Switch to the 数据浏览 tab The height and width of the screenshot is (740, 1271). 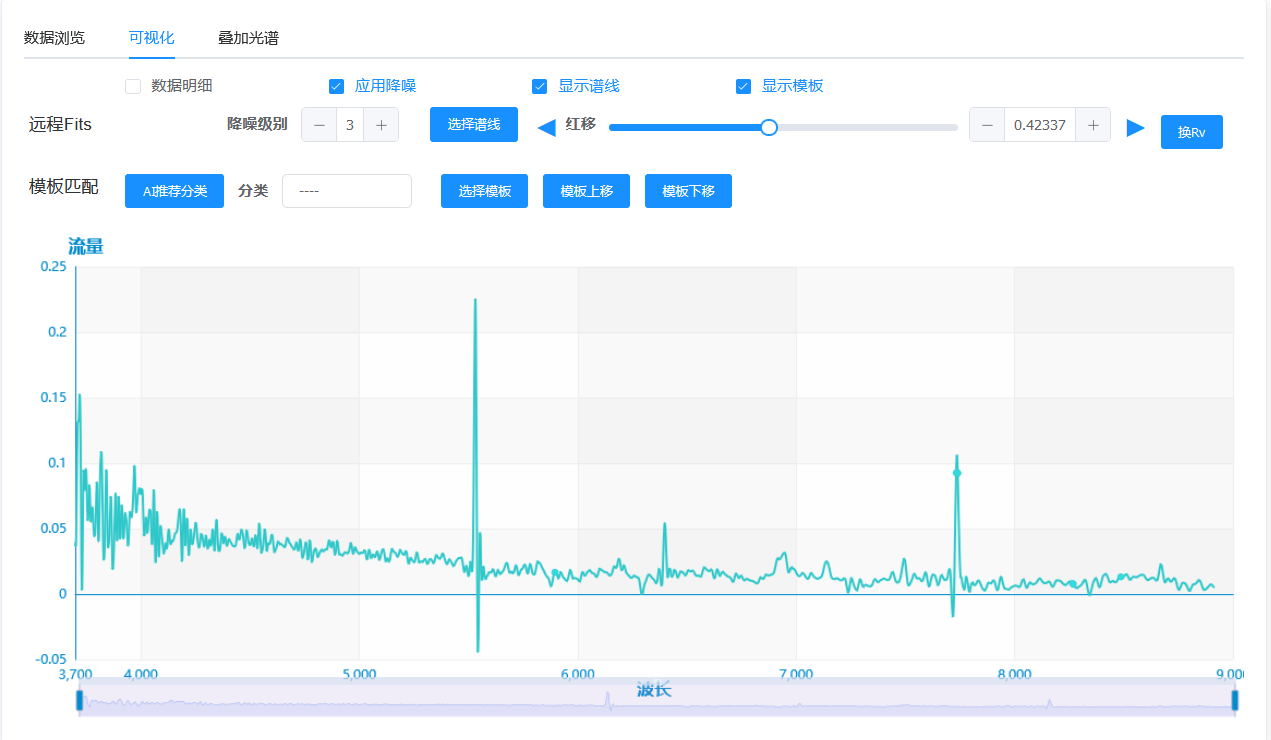(54, 38)
